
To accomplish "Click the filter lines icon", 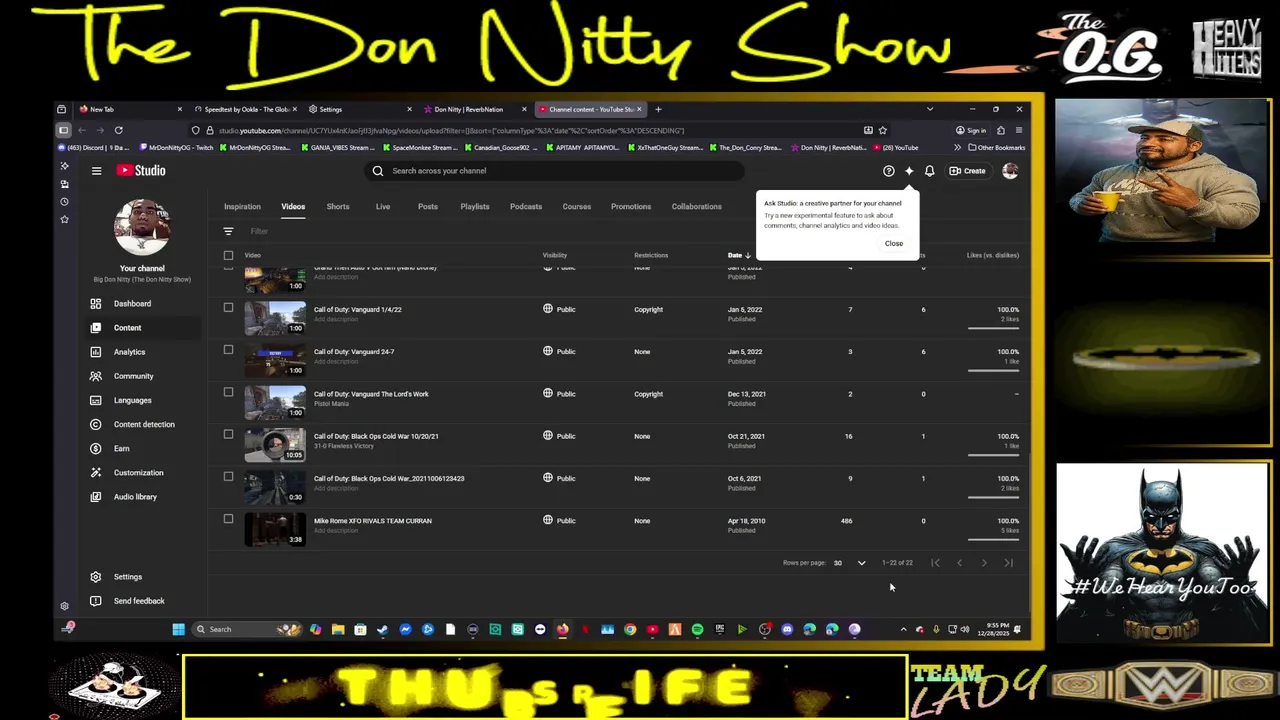I will click(228, 231).
